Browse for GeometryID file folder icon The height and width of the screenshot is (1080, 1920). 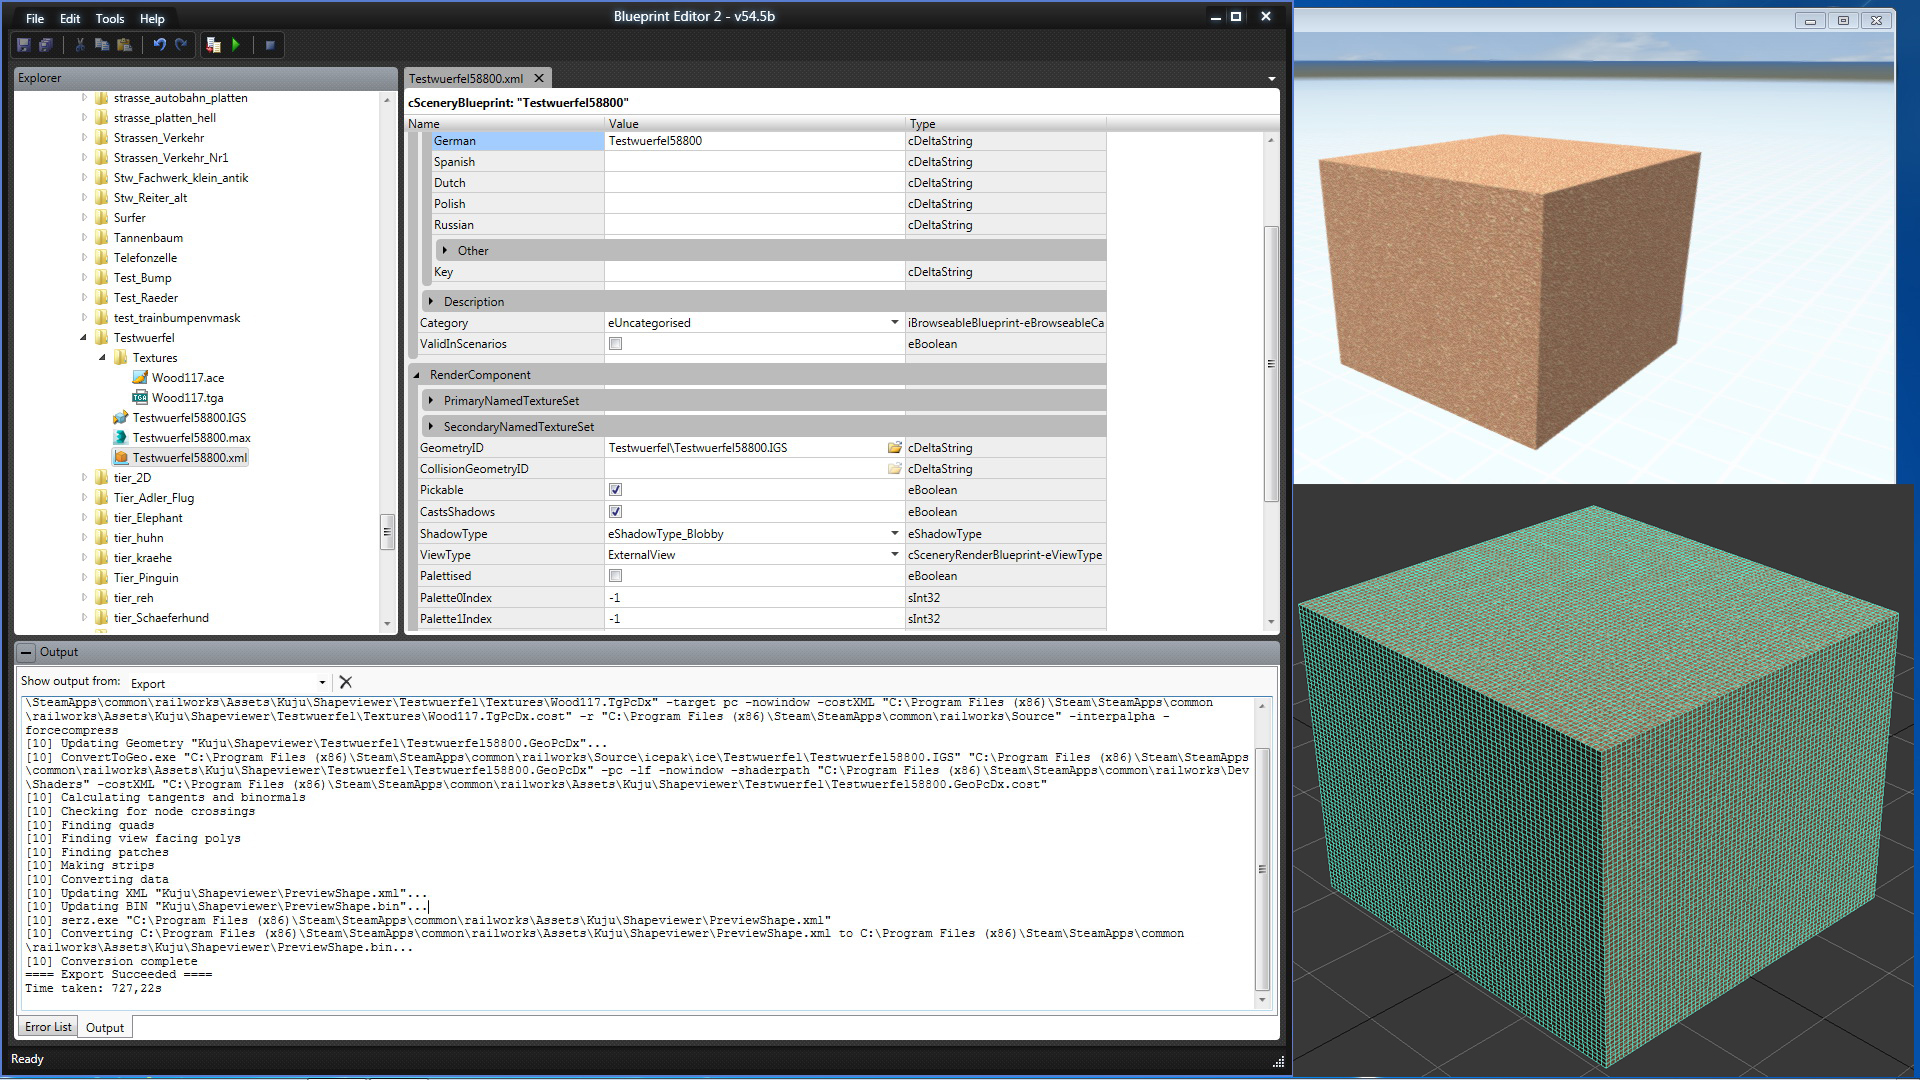(894, 448)
